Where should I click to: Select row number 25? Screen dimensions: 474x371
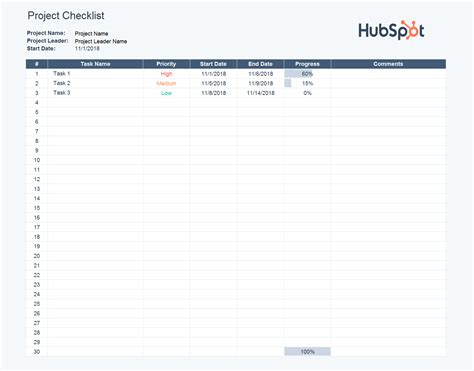tap(37, 304)
